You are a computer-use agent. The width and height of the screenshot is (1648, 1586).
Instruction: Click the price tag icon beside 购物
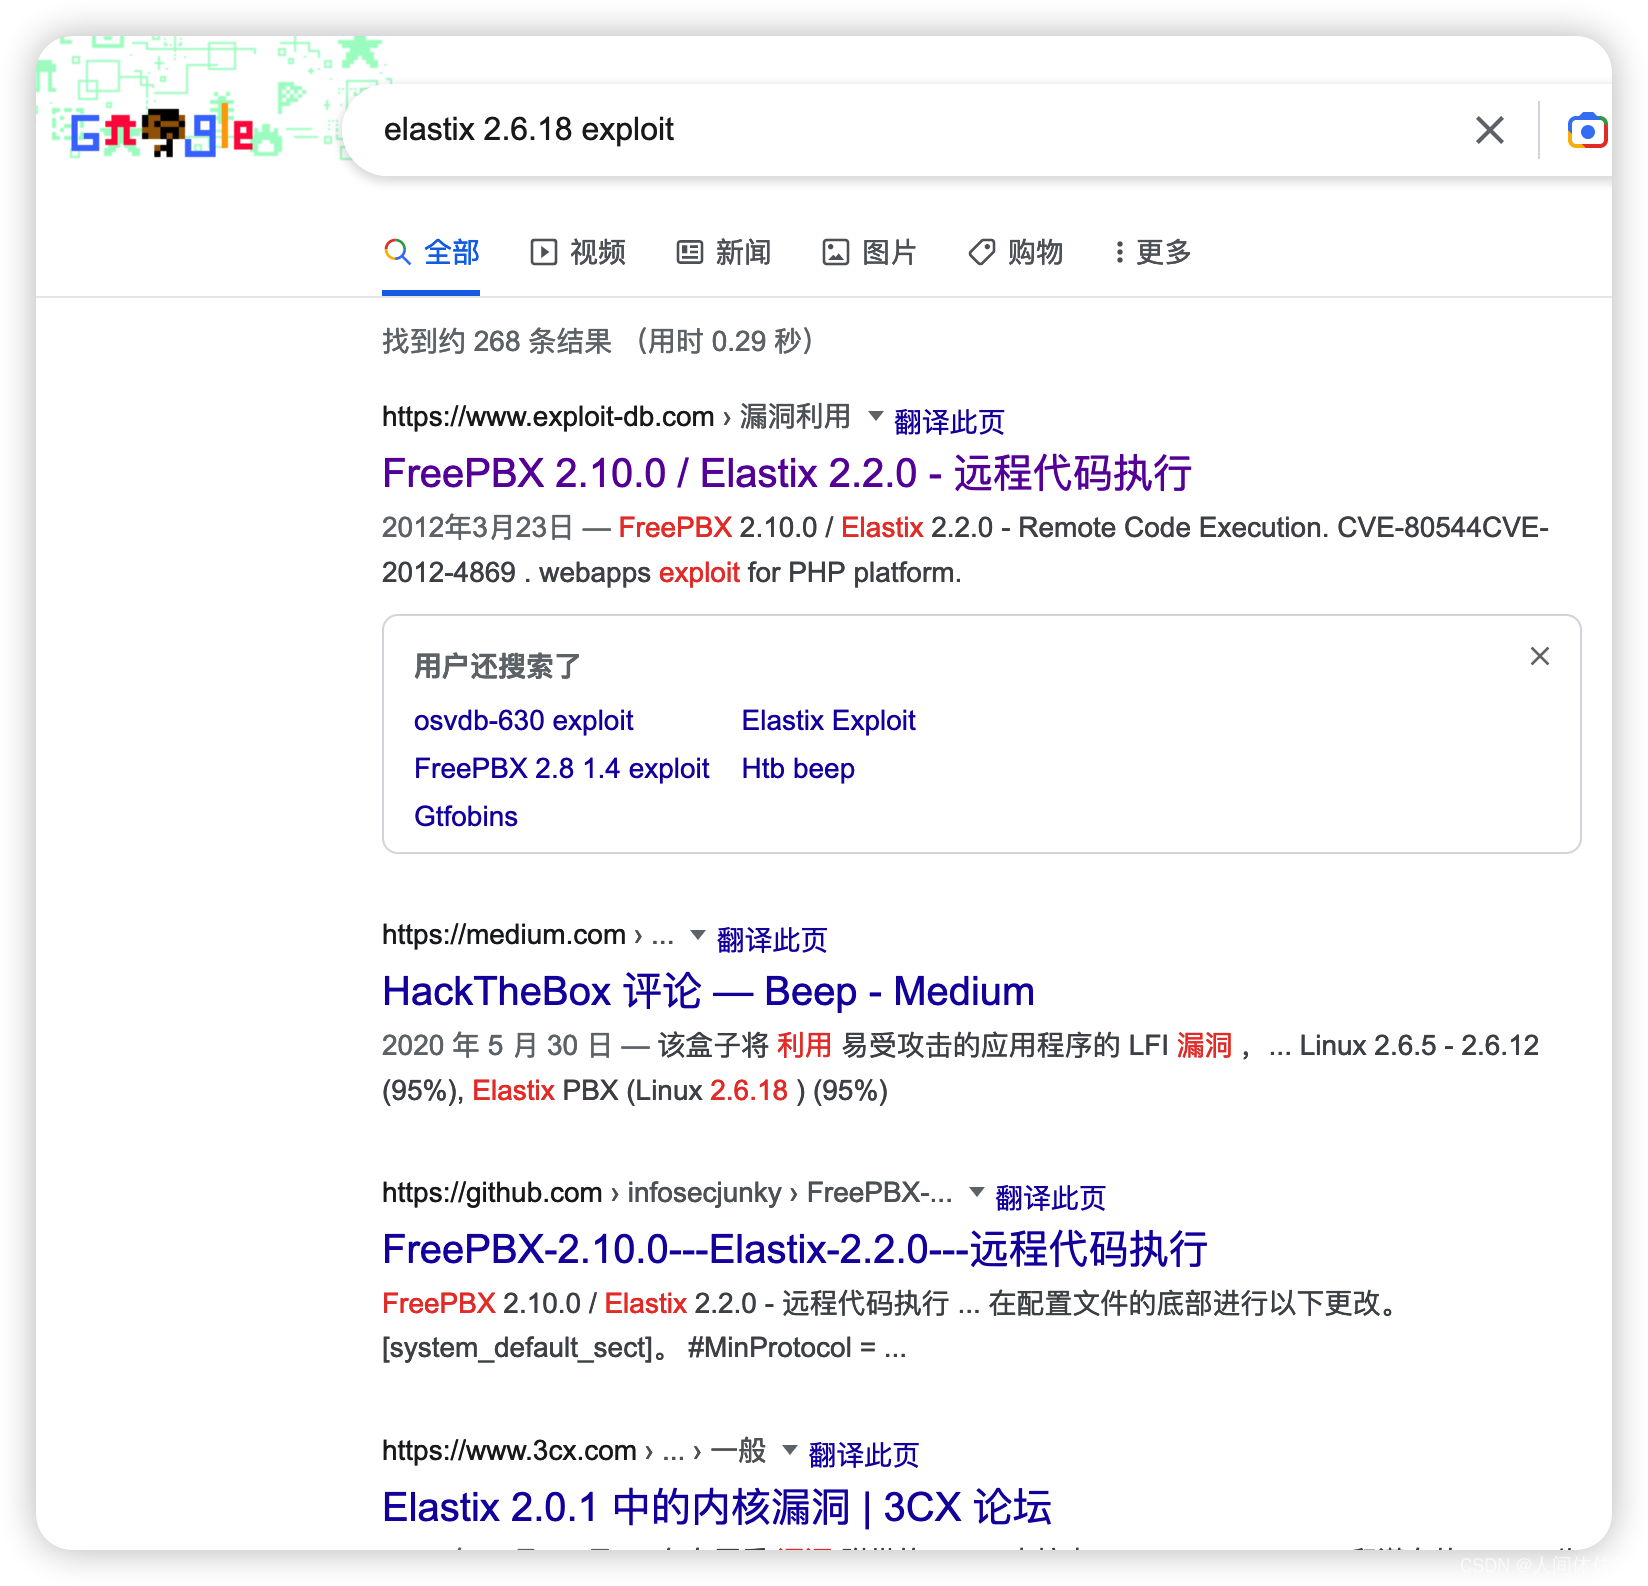[981, 252]
